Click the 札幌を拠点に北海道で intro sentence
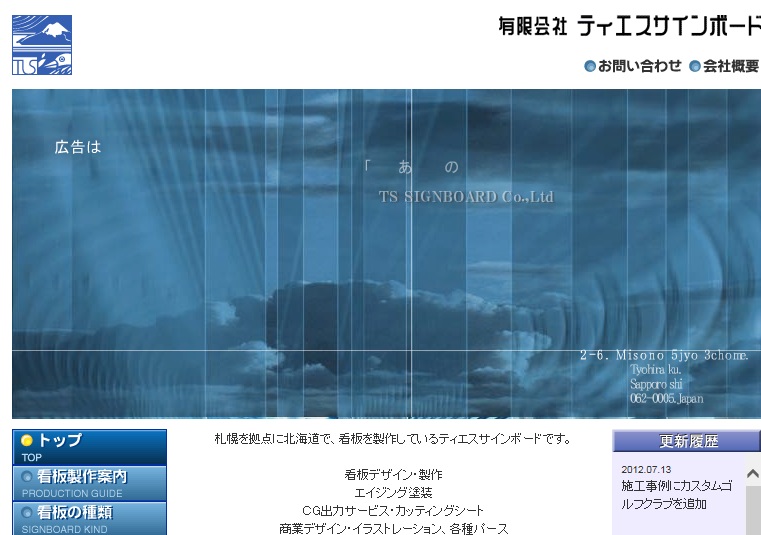This screenshot has width=761, height=535. [393, 439]
